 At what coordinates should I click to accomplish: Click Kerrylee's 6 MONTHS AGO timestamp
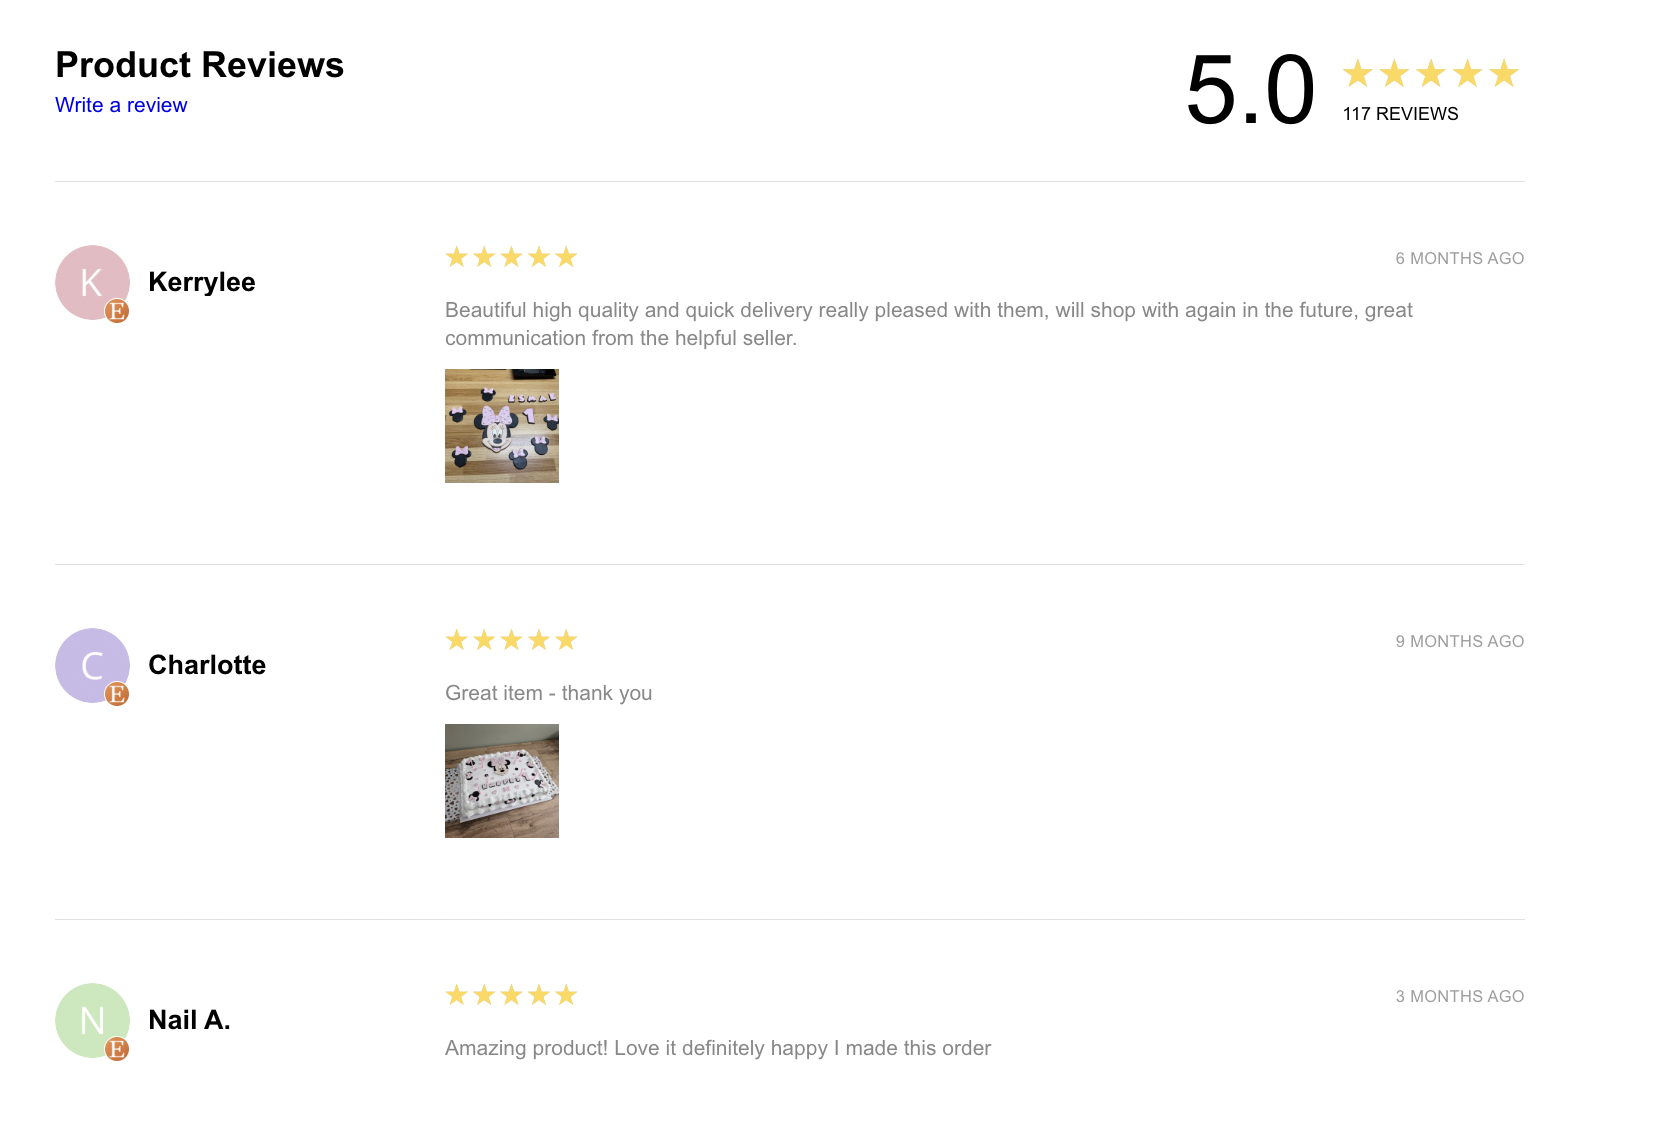click(x=1459, y=259)
